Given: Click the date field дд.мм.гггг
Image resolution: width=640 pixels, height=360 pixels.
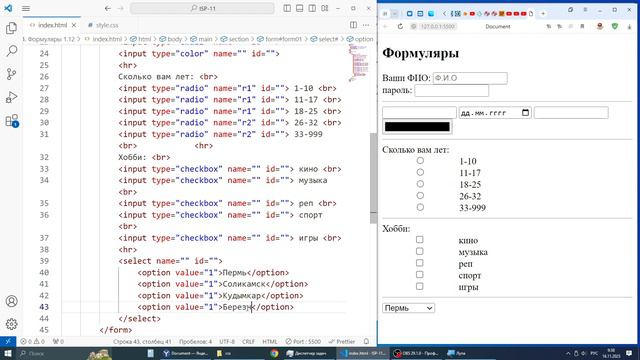Looking at the screenshot, I should click(495, 113).
